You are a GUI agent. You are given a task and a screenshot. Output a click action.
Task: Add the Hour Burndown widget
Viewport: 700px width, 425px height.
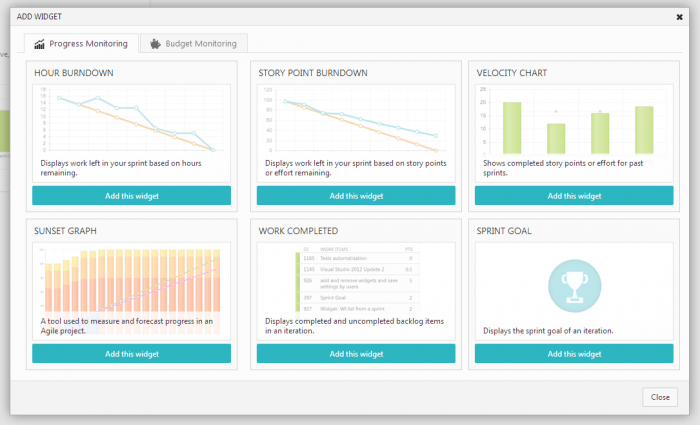131,195
